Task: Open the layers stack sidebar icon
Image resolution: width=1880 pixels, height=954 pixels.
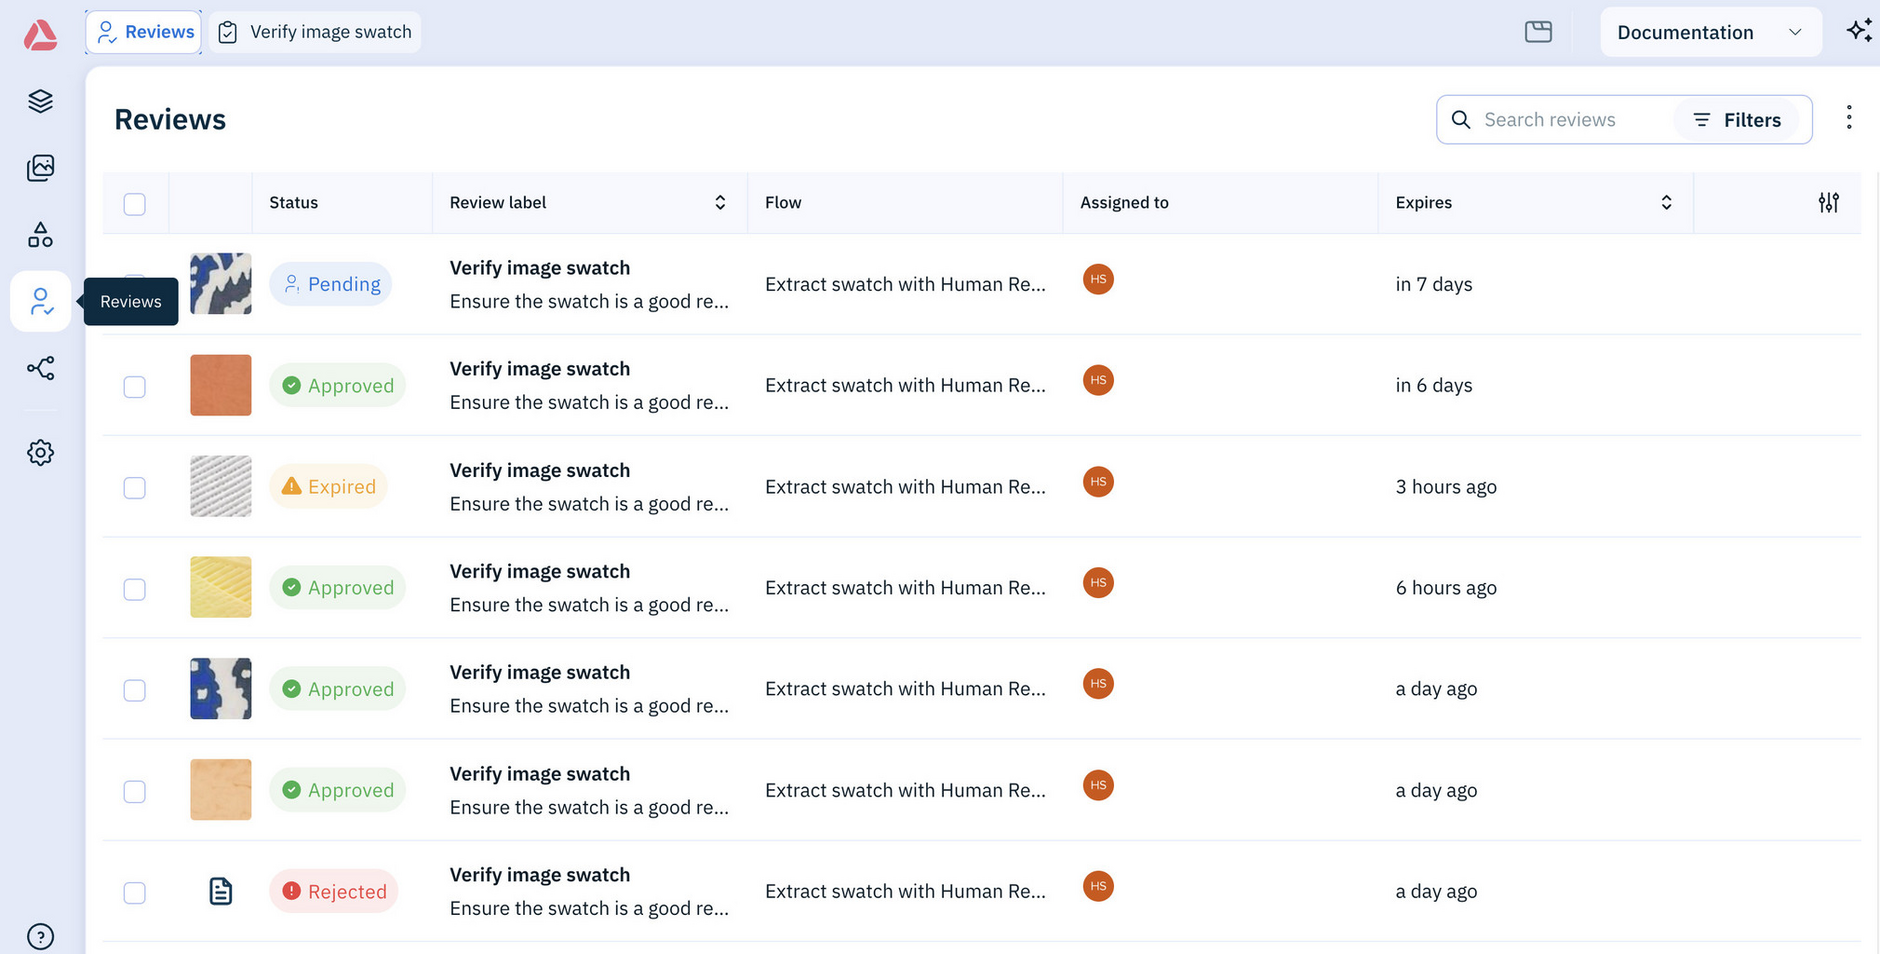Action: pyautogui.click(x=40, y=101)
